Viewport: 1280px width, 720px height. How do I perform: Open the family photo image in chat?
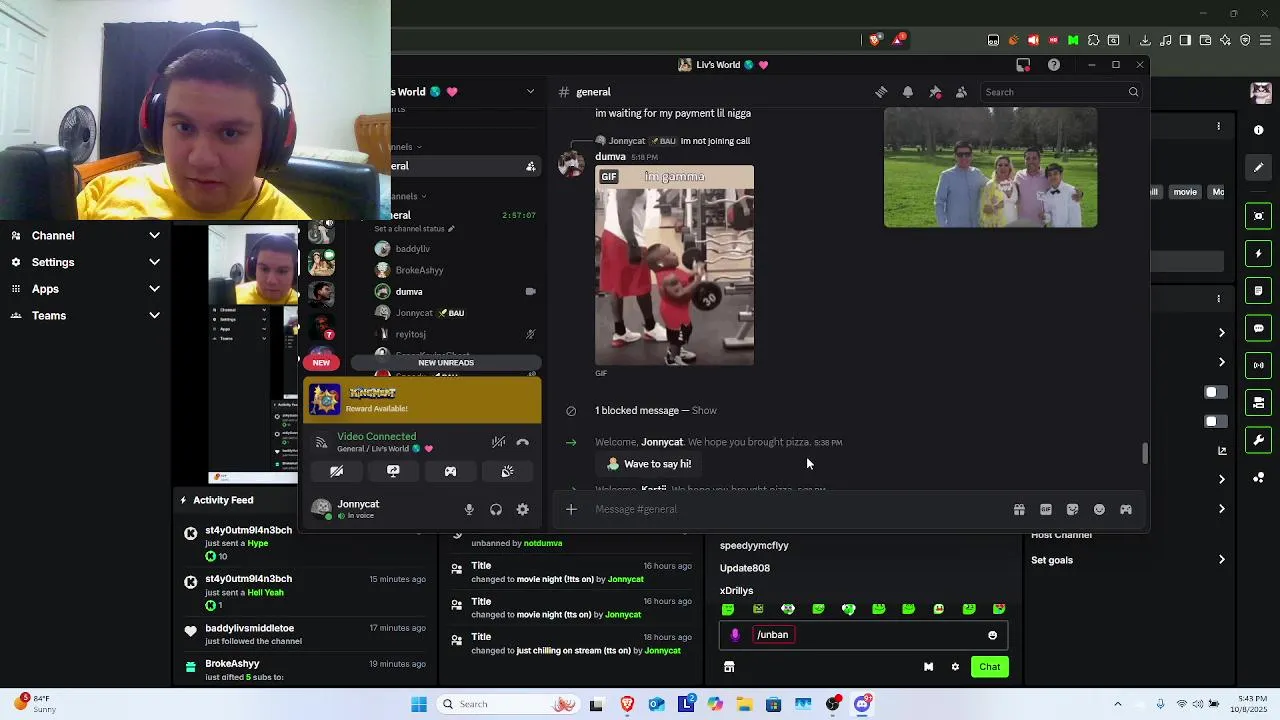point(990,168)
